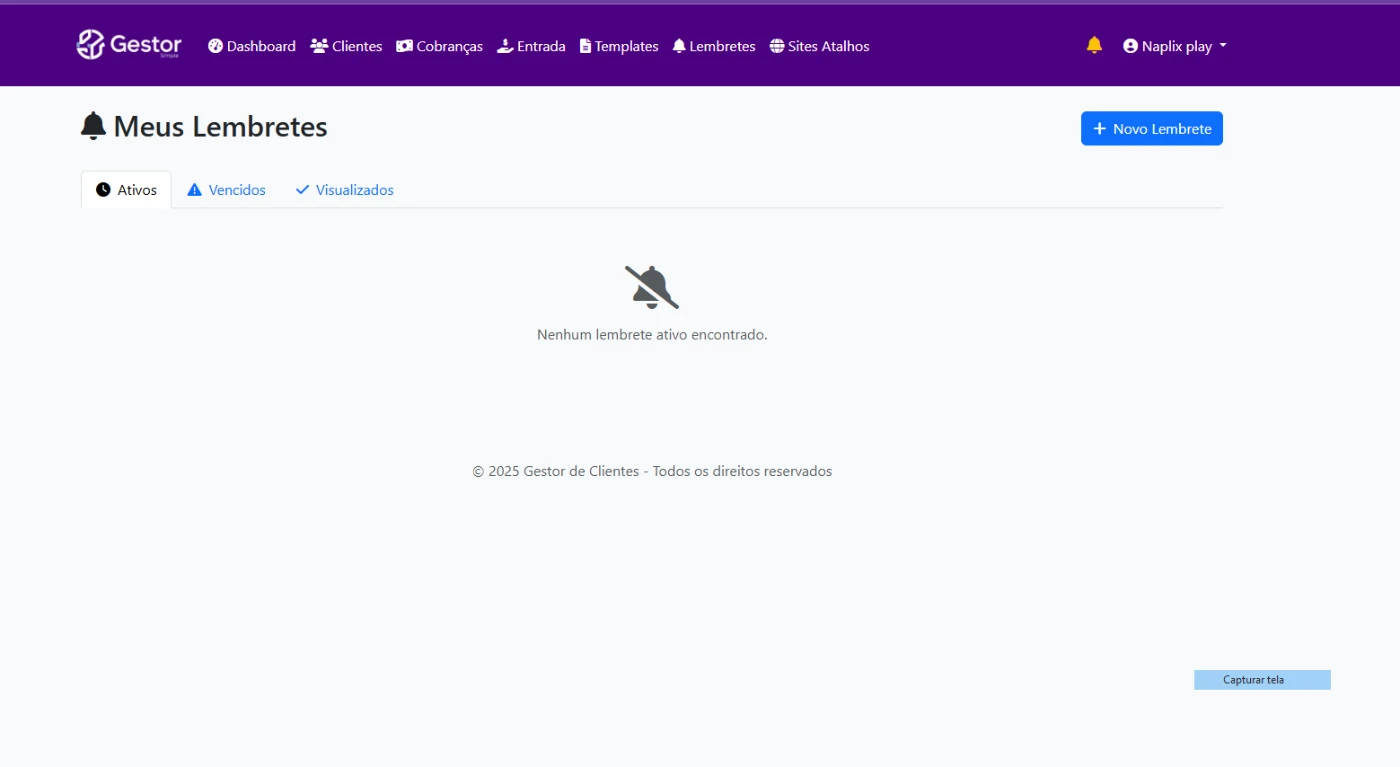Click the Lembretes bell in navbar
The width and height of the screenshot is (1400, 767).
point(679,46)
